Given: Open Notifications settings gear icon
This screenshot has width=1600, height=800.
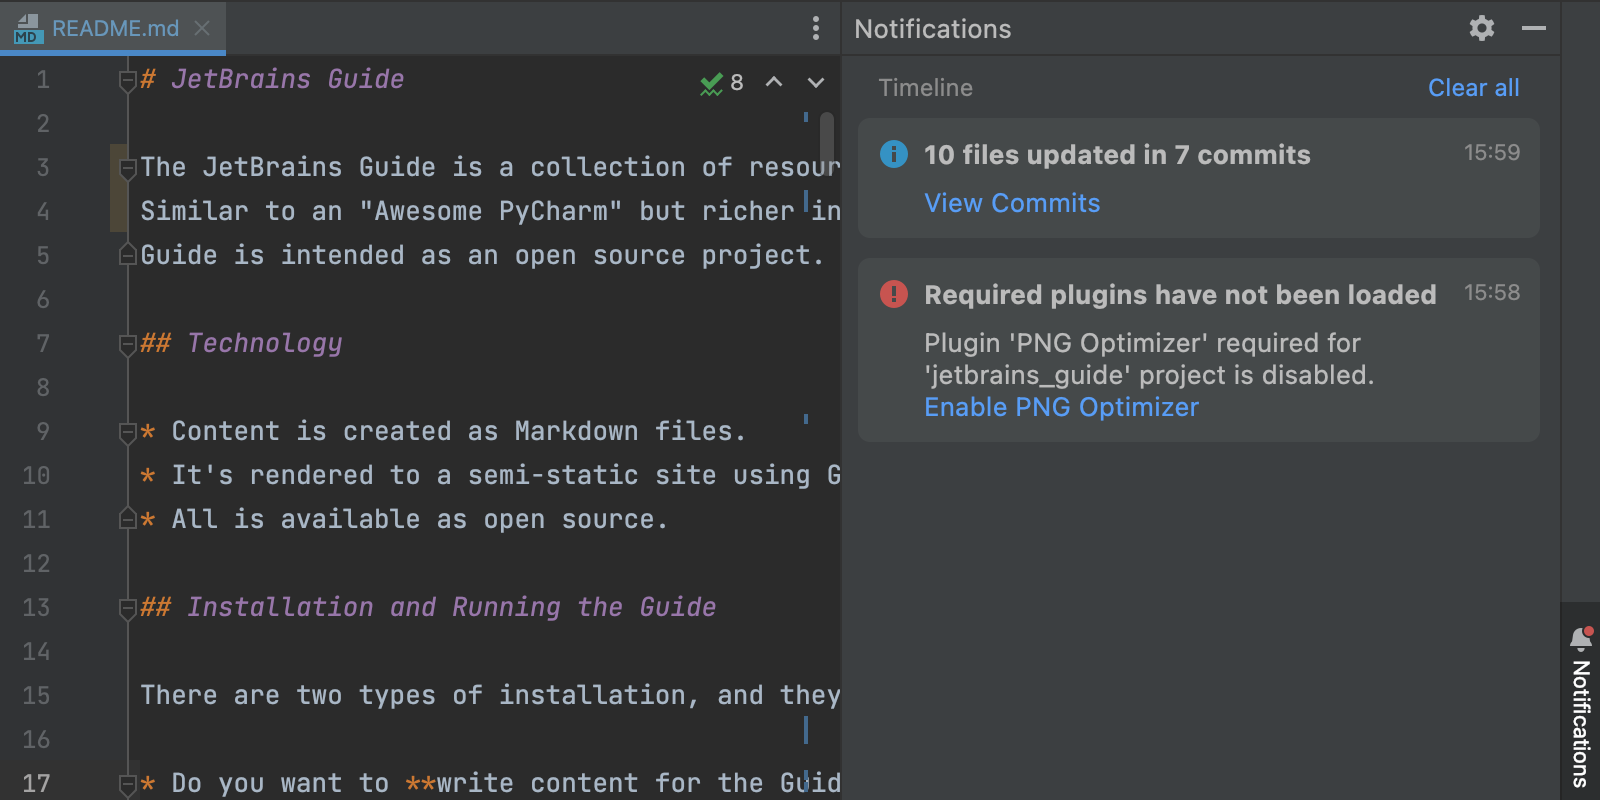Looking at the screenshot, I should [1481, 28].
